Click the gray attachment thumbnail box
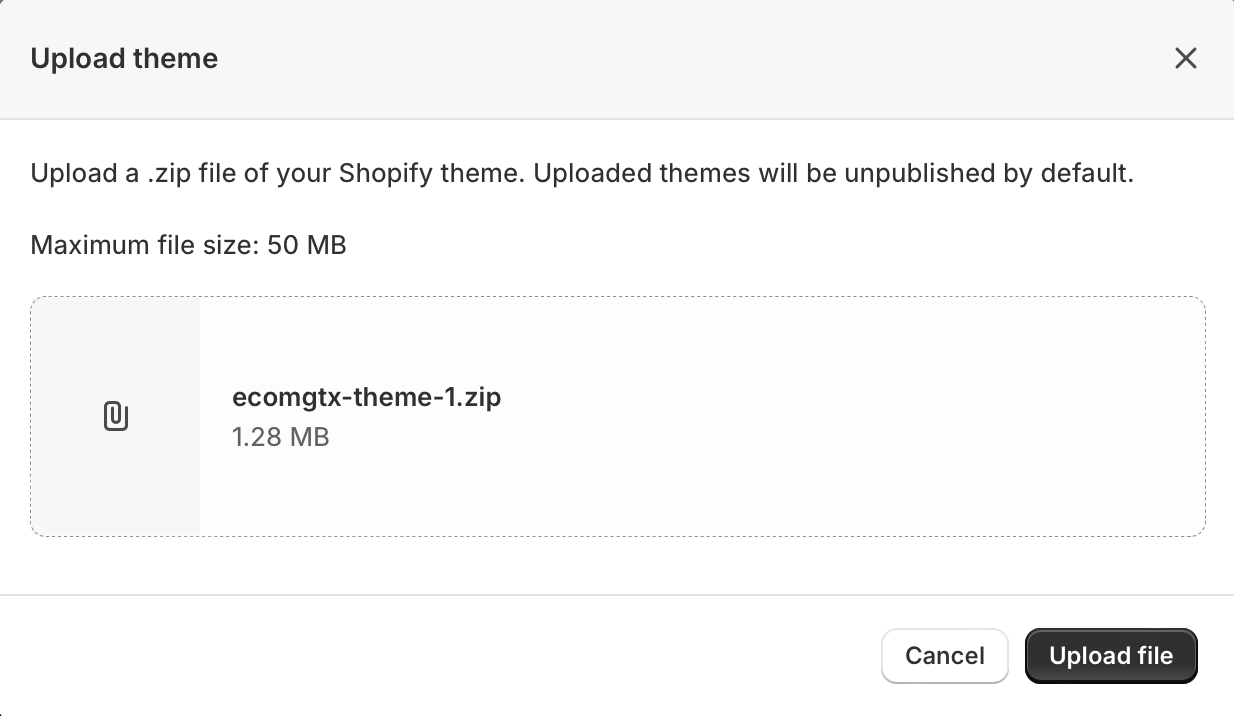Viewport: 1234px width, 716px height. click(x=116, y=416)
